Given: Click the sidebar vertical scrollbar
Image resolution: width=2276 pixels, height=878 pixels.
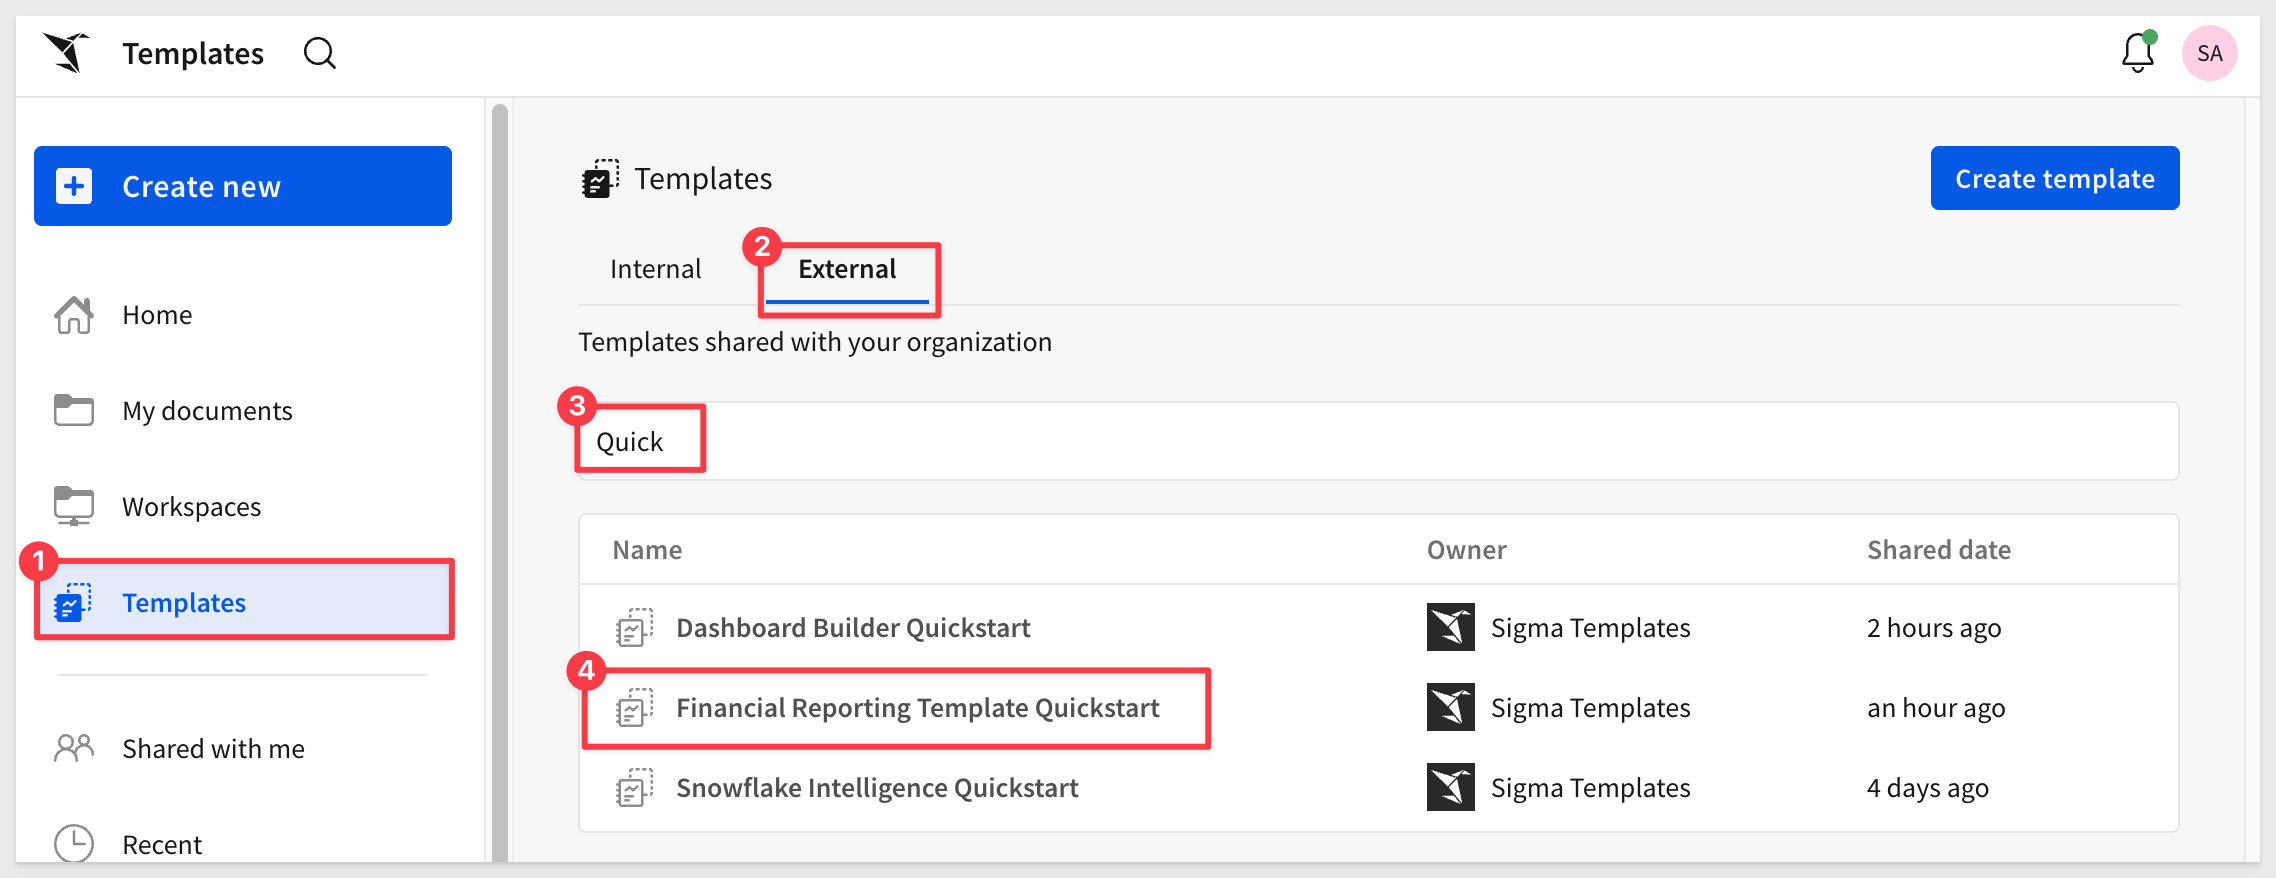Looking at the screenshot, I should point(500,480).
